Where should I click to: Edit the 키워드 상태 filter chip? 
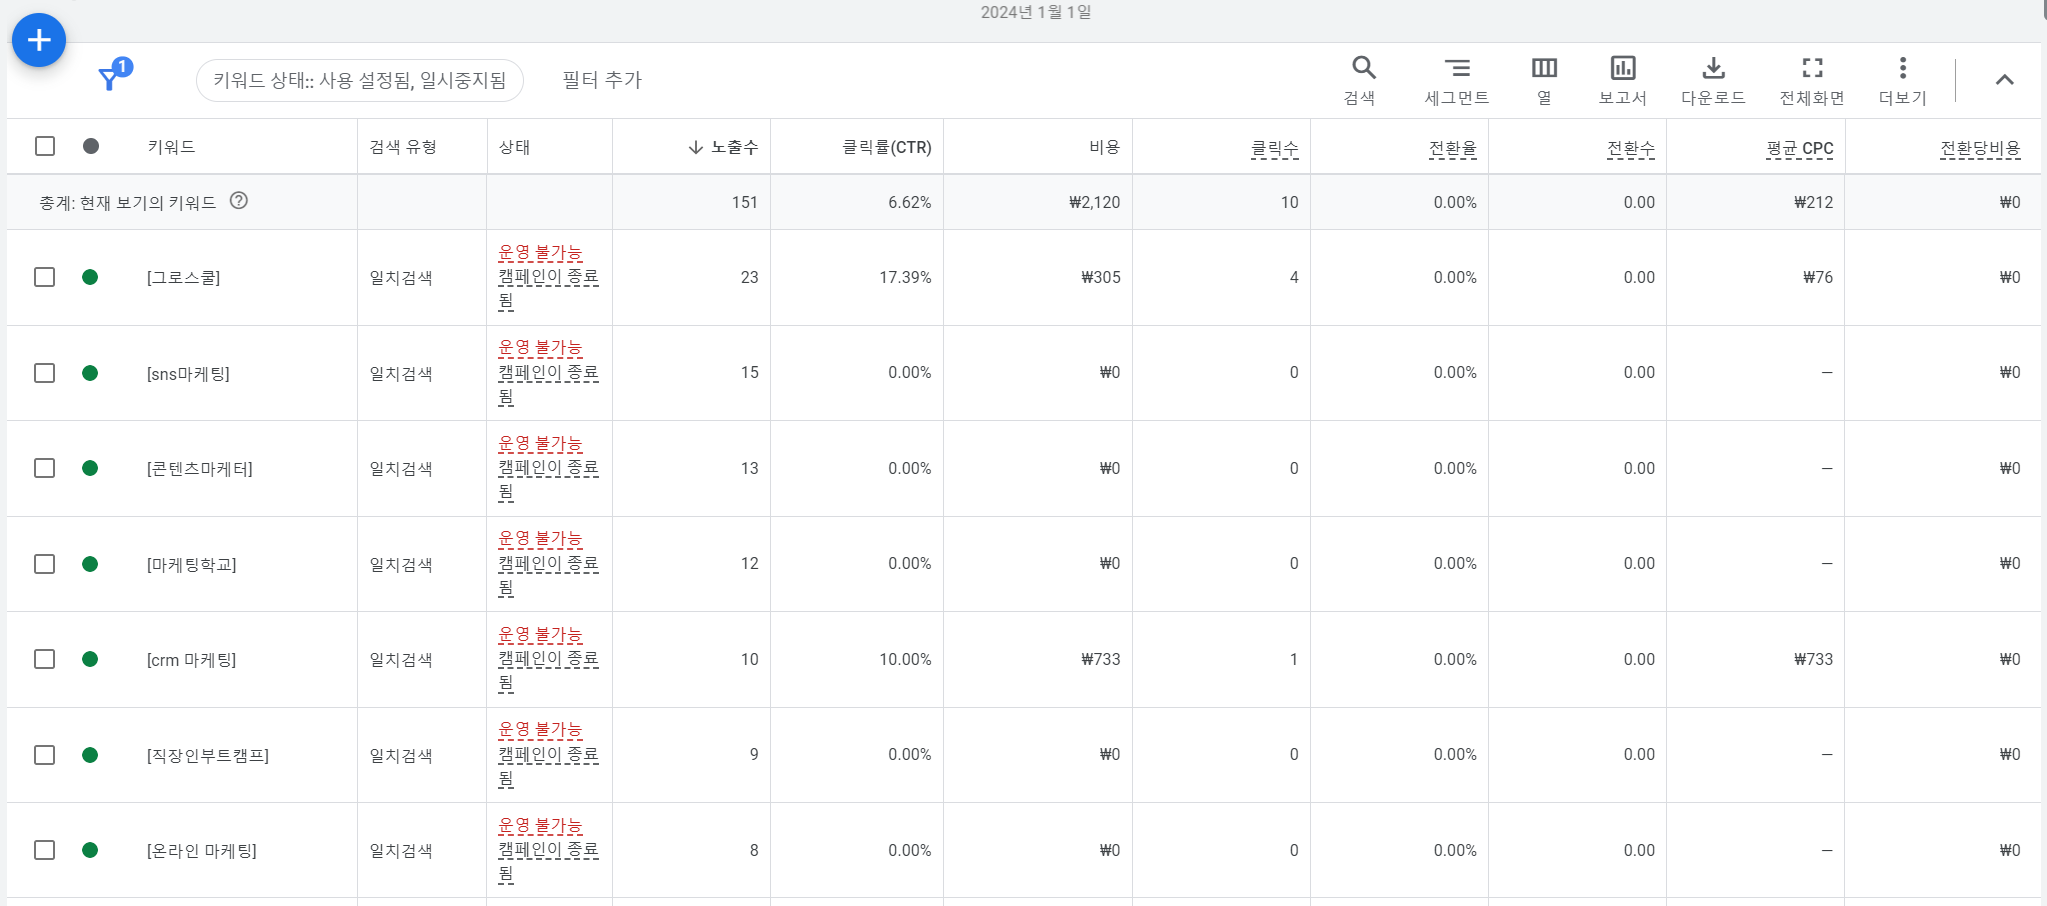click(360, 80)
